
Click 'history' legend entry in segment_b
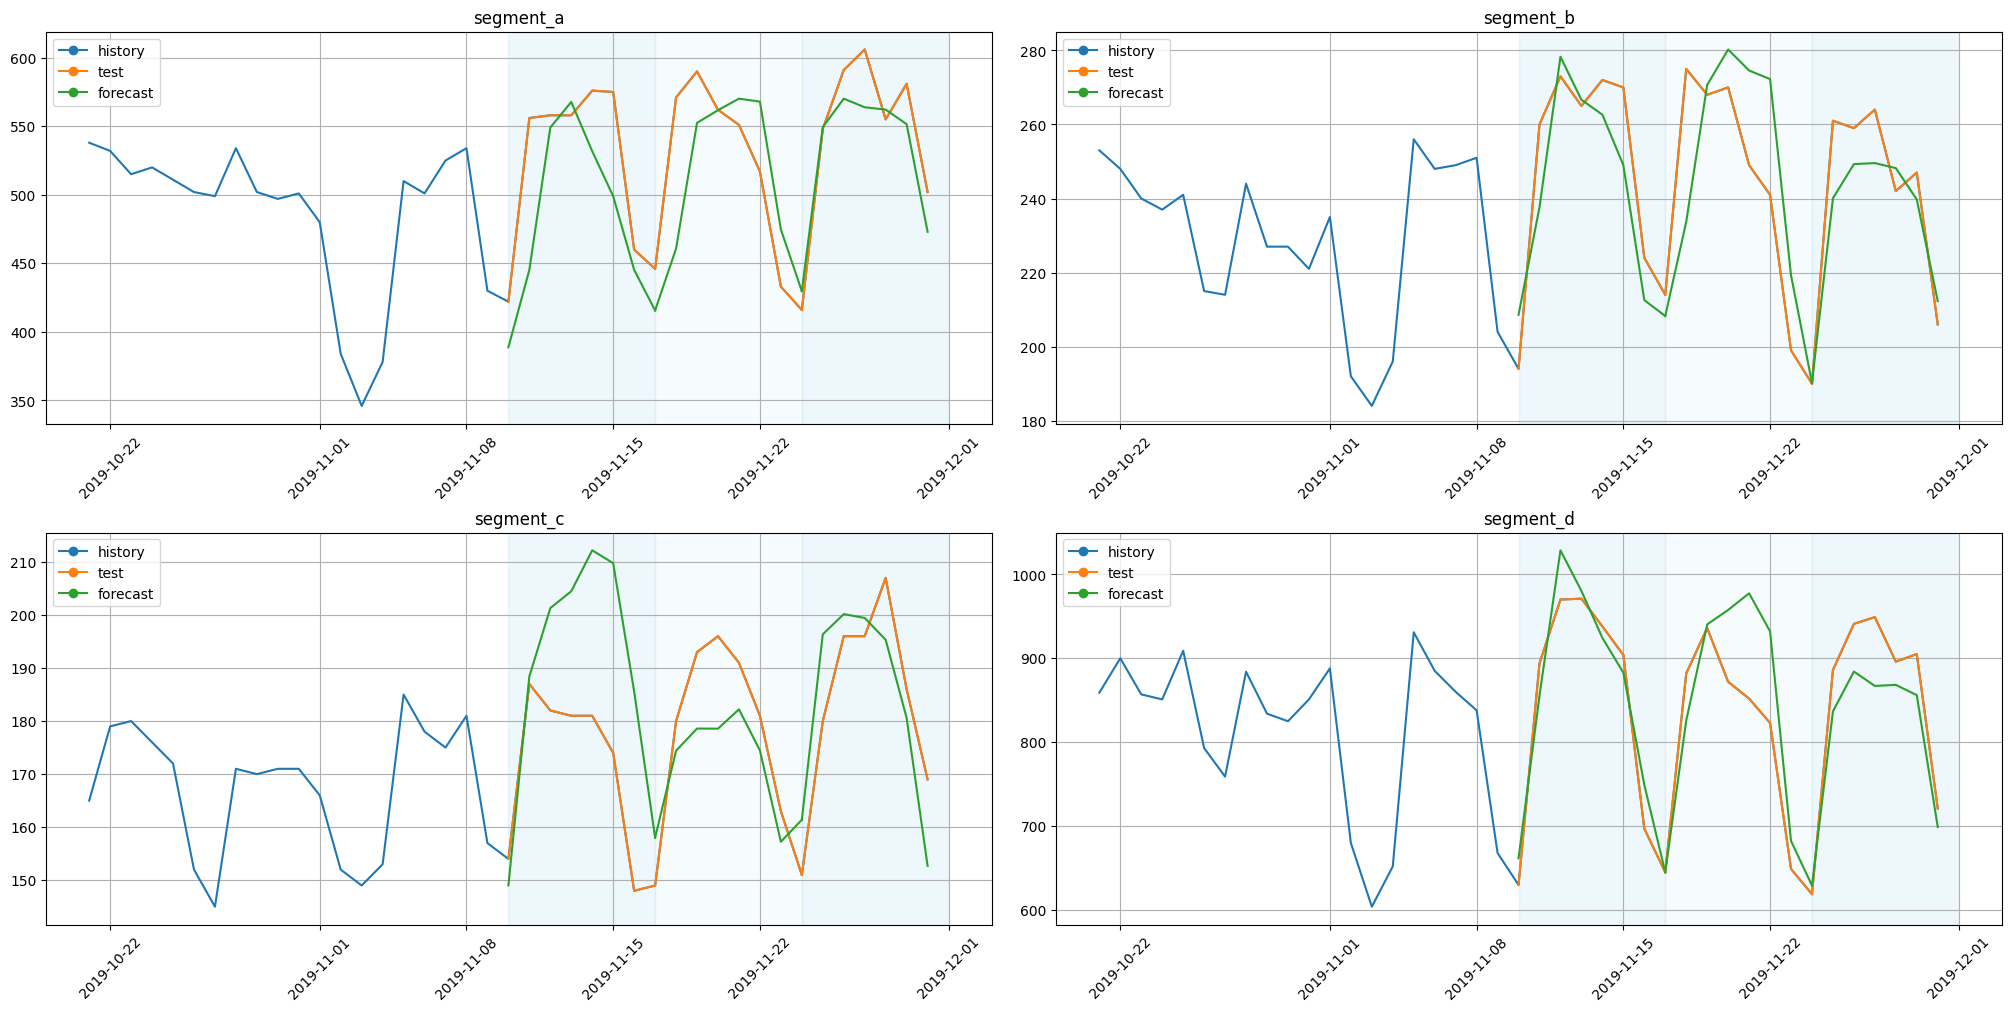1114,51
